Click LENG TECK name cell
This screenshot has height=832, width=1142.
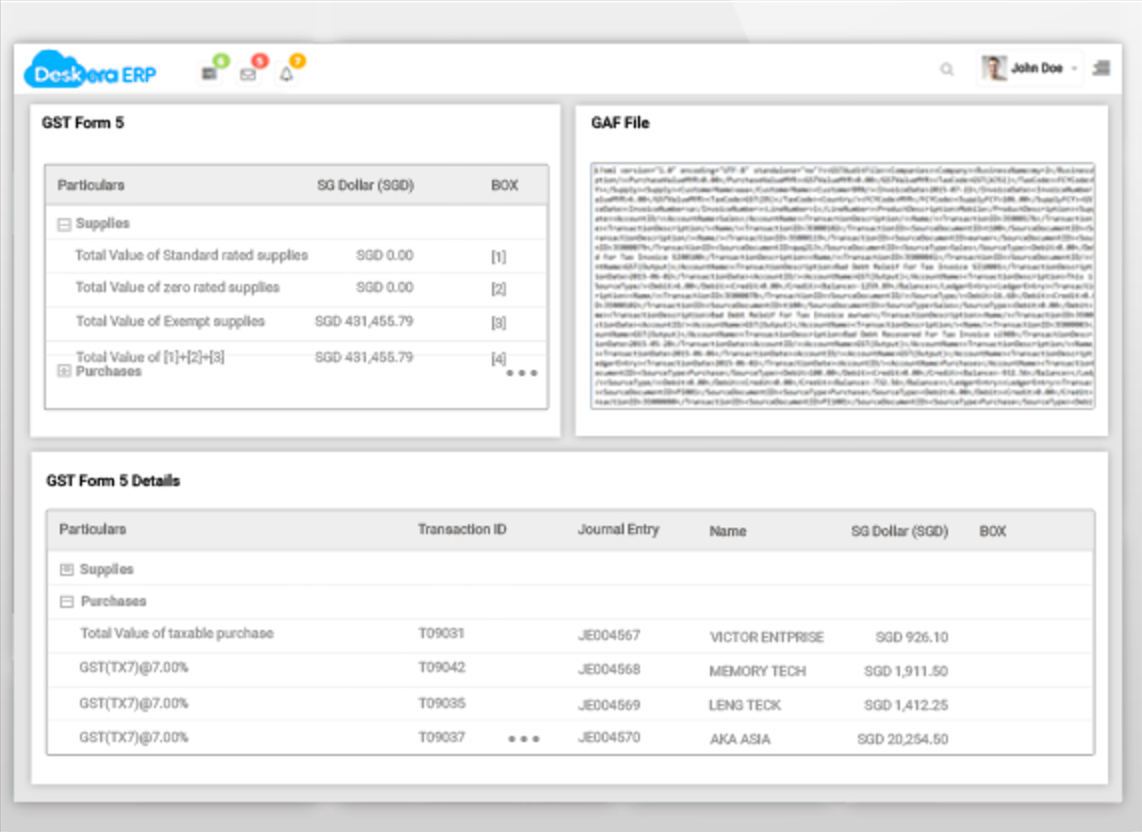click(x=744, y=705)
